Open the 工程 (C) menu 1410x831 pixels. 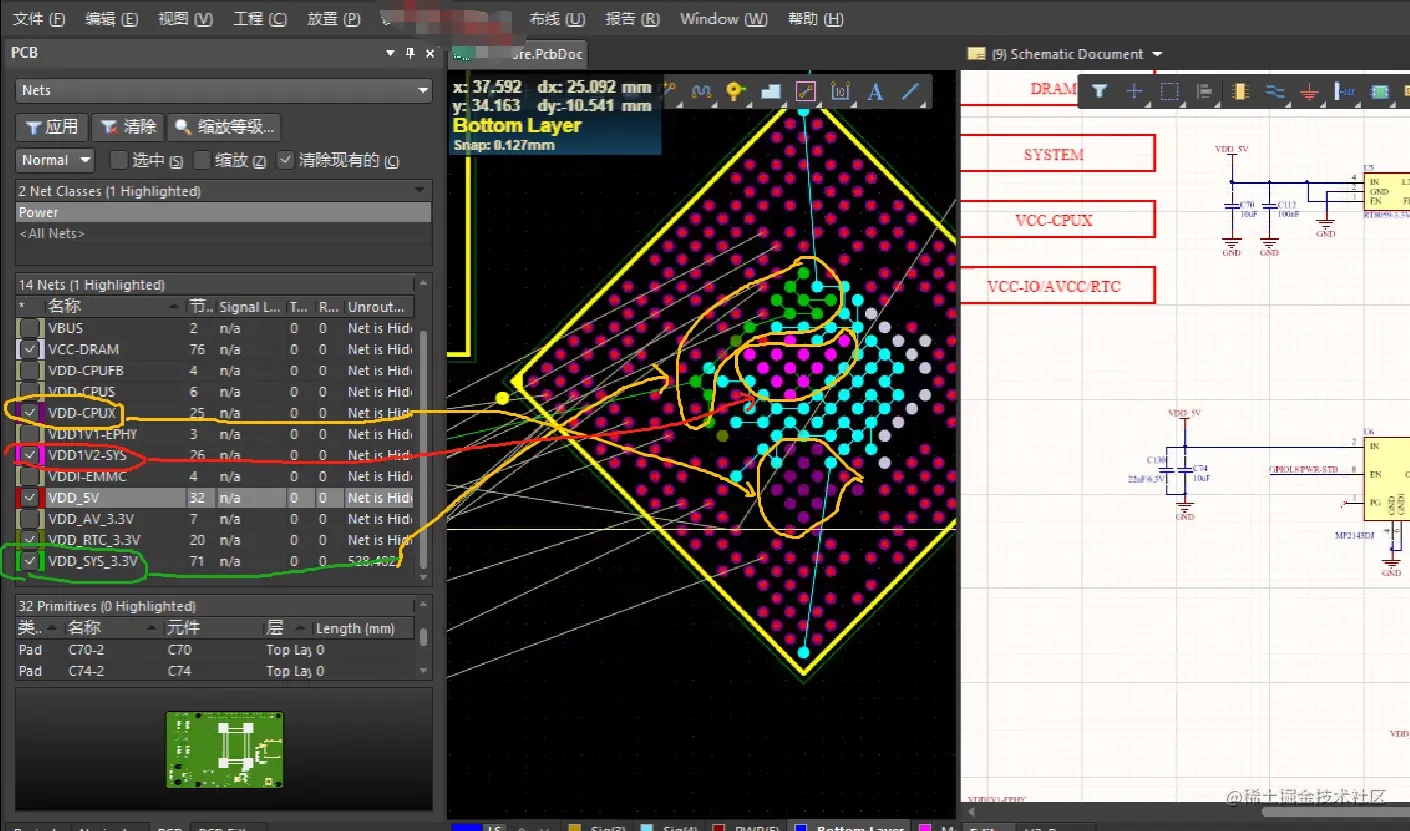(260, 19)
